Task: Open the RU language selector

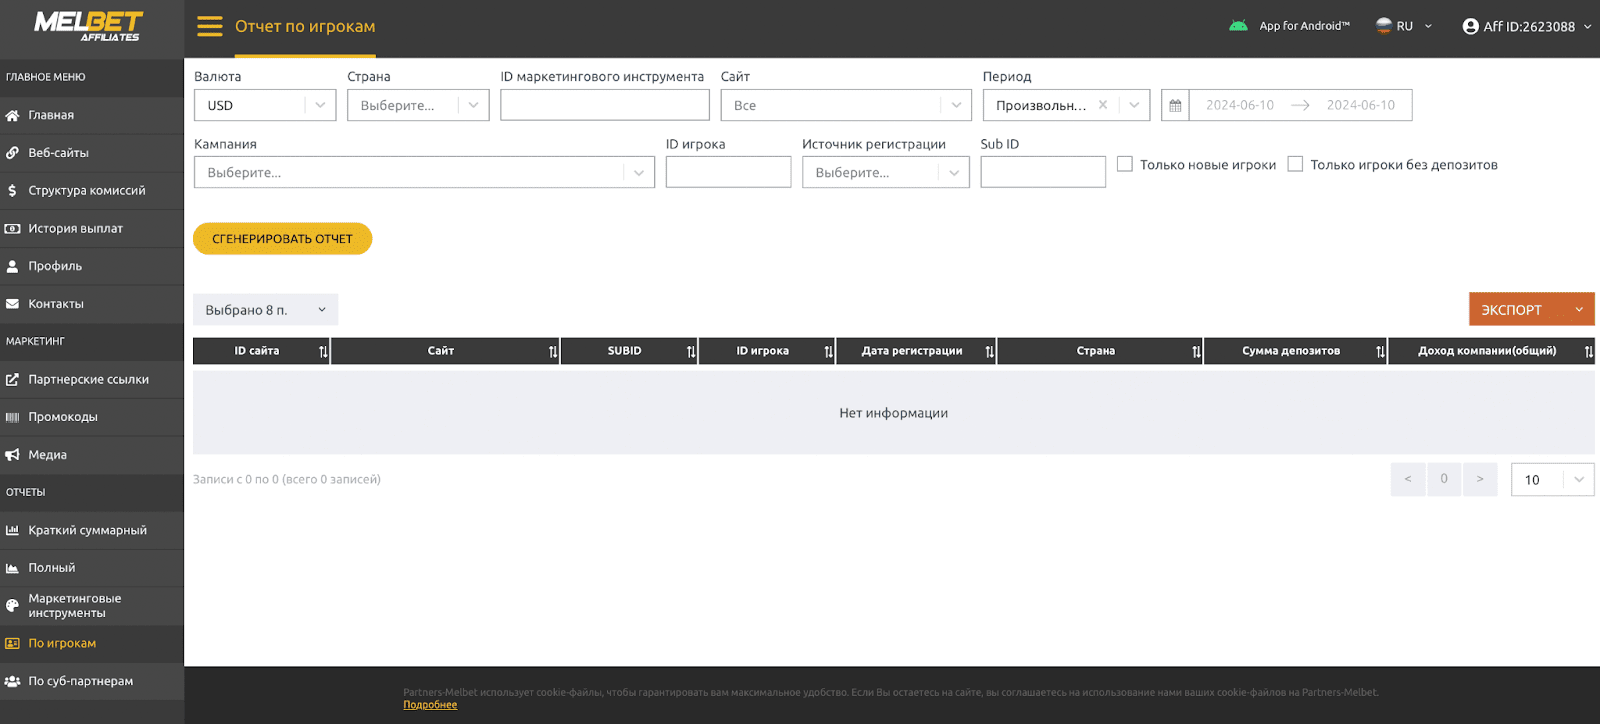Action: (1405, 26)
